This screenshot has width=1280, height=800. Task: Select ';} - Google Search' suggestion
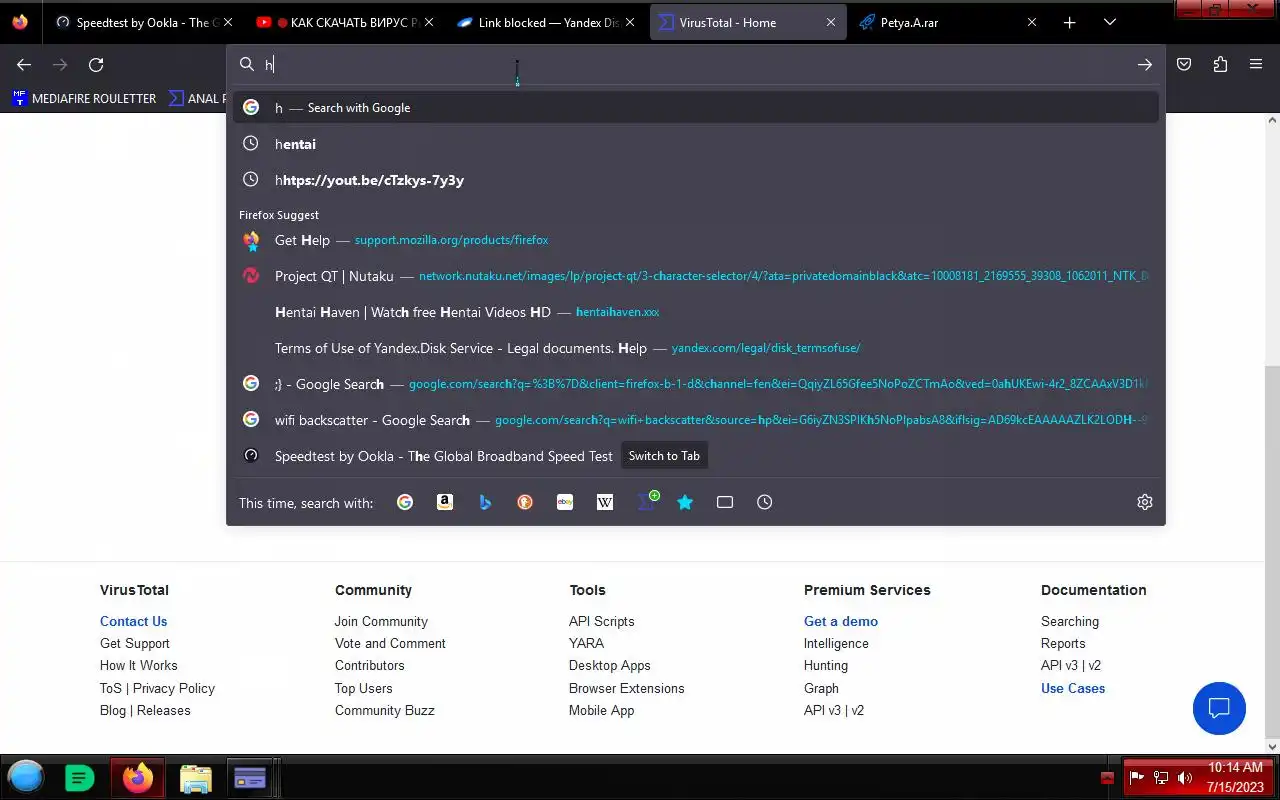[696, 384]
